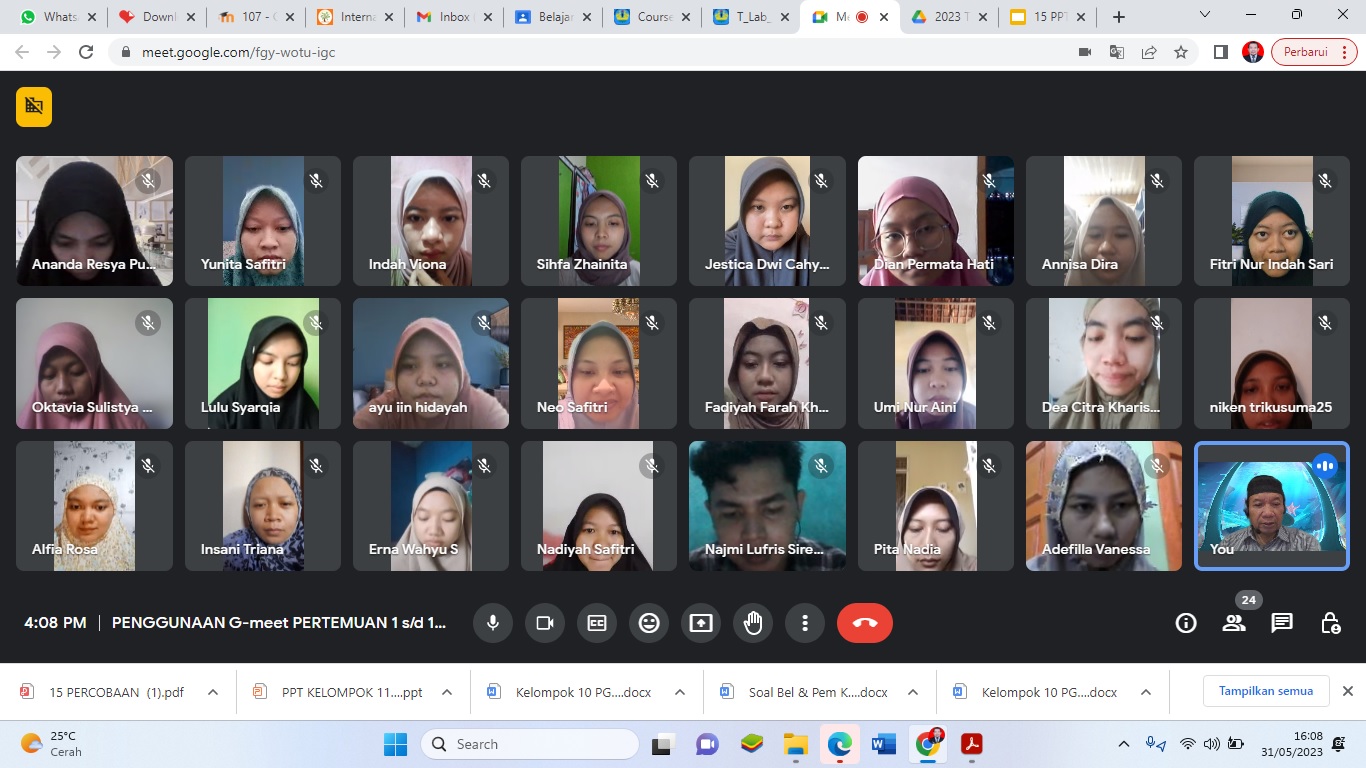Open the emoji reactions button
This screenshot has width=1366, height=768.
click(649, 623)
